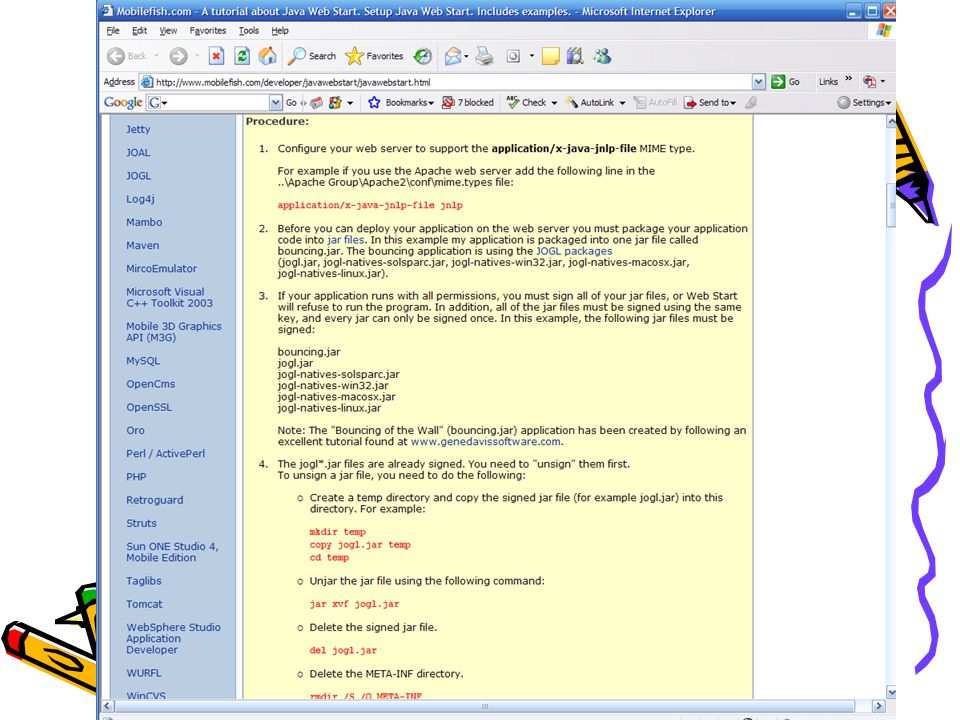Viewport: 960px width, 720px height.
Task: Click the Forward arrow button
Action: (x=178, y=56)
